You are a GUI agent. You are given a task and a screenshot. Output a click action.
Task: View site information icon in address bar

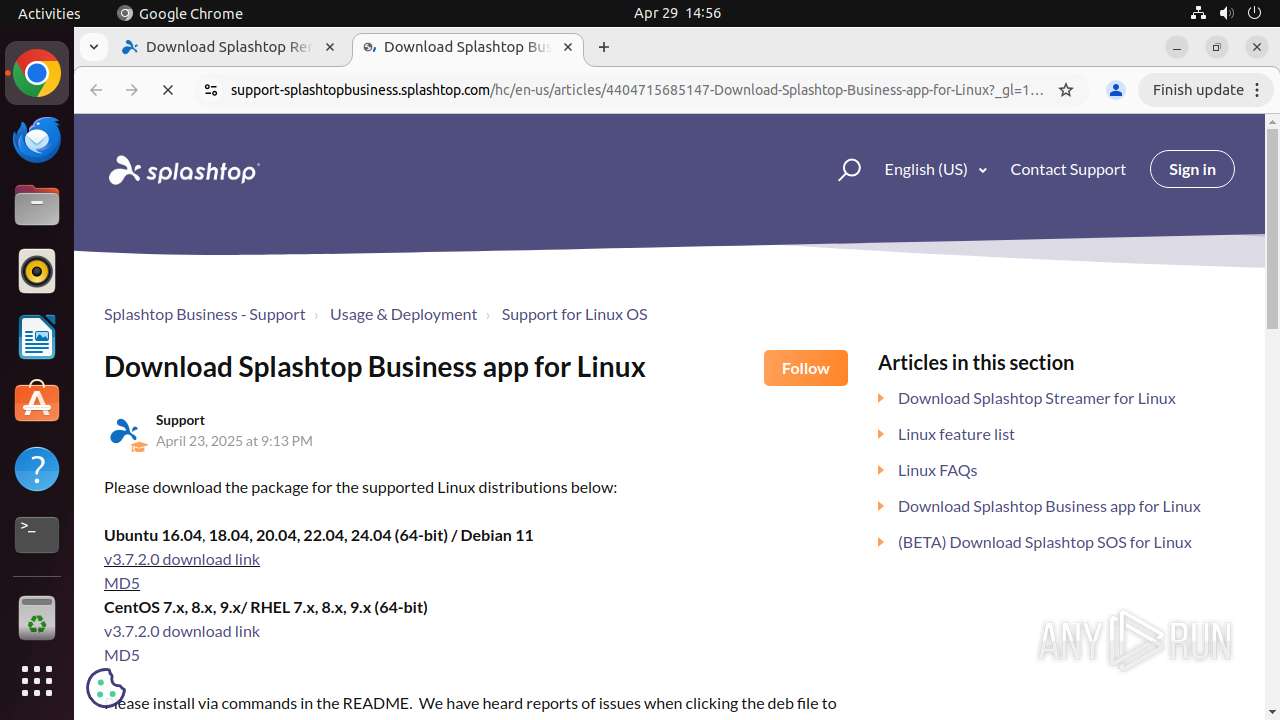click(x=210, y=90)
